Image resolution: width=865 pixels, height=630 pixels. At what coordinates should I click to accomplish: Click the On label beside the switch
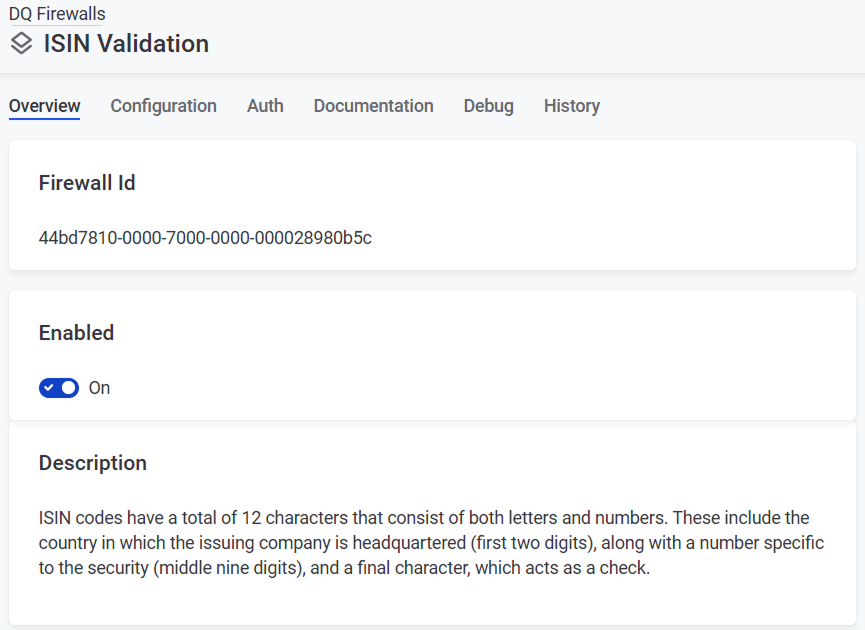(x=99, y=388)
